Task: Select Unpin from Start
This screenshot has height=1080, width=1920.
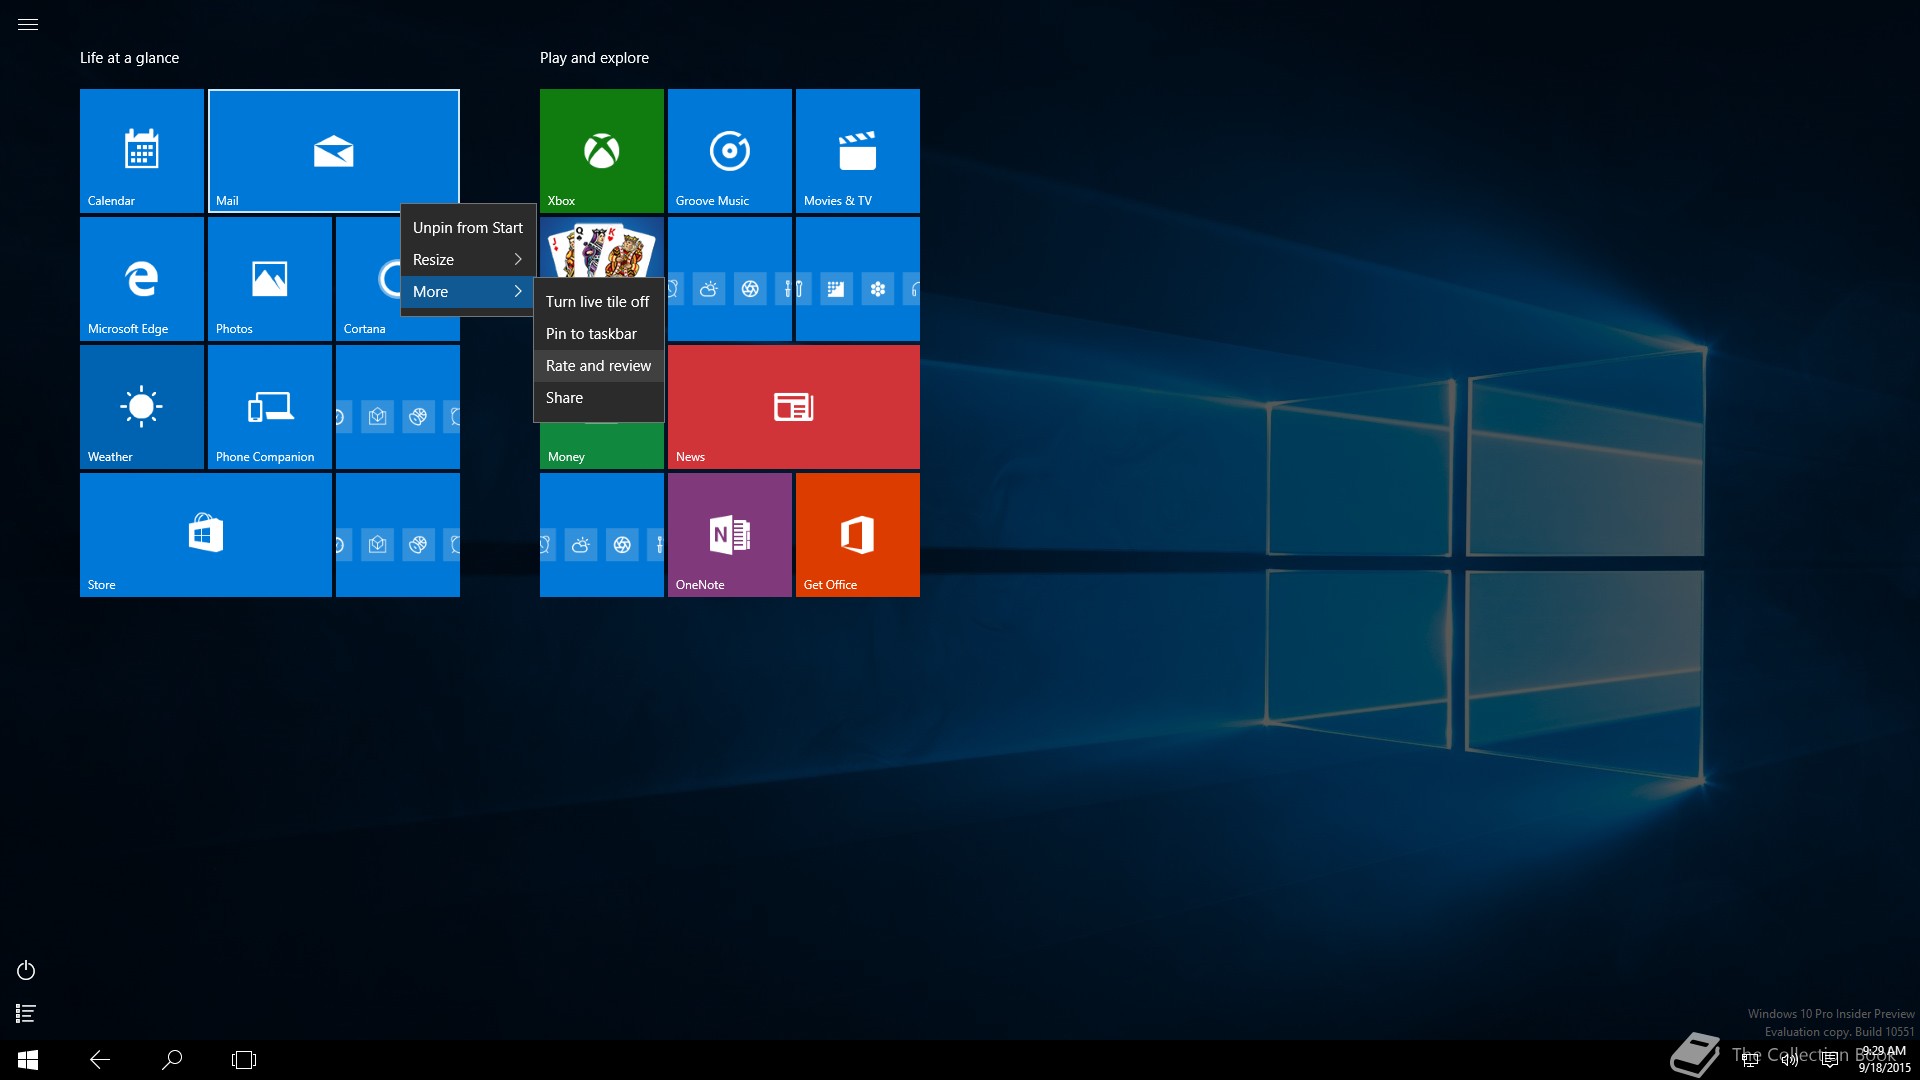Action: pyautogui.click(x=468, y=228)
